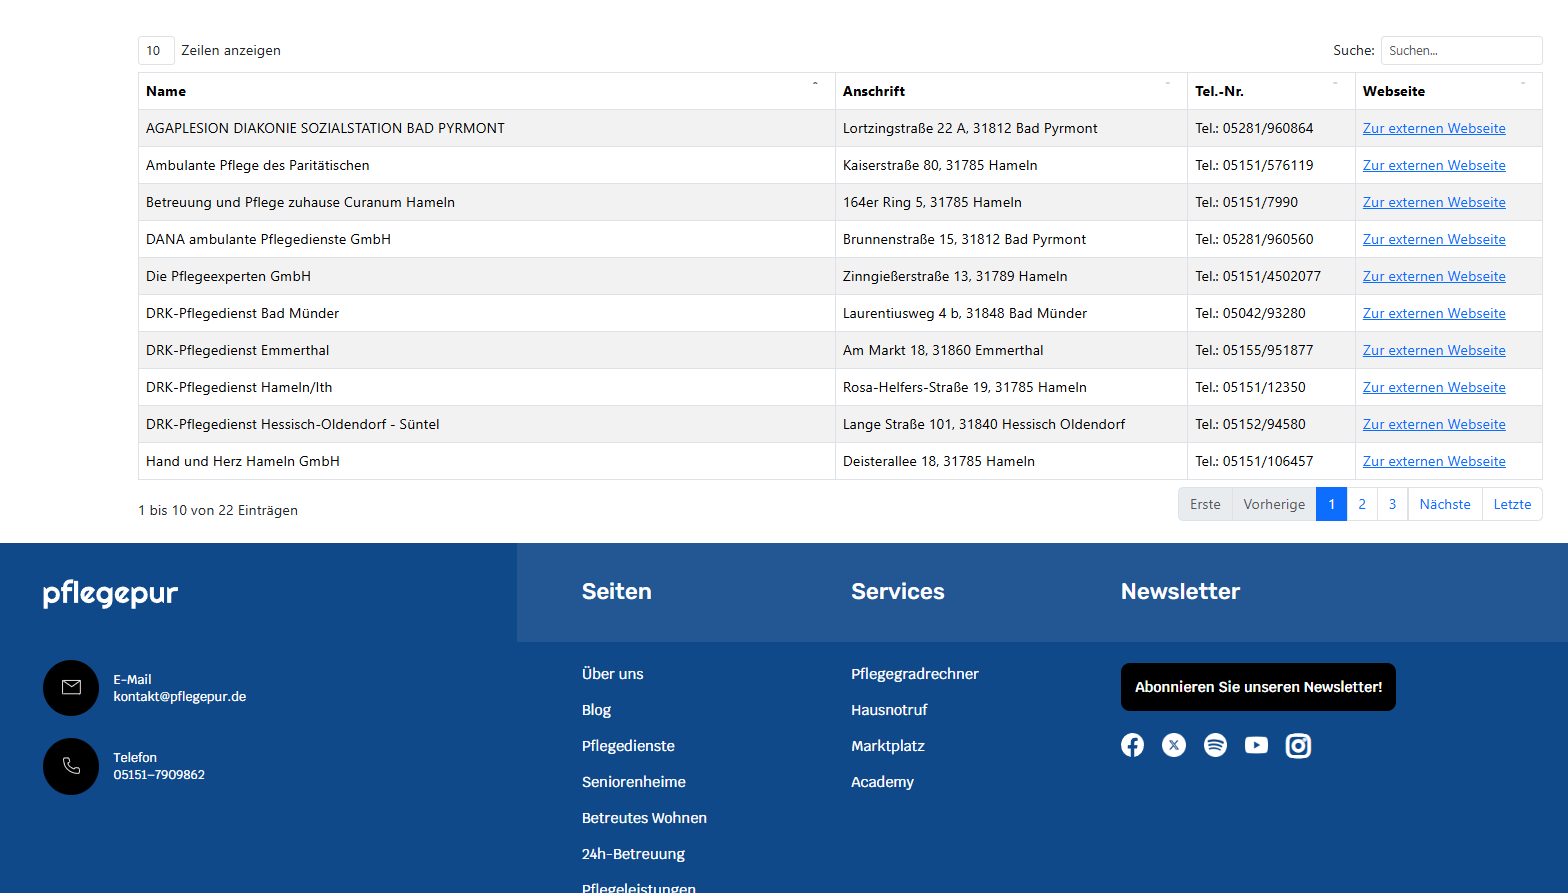
Task: Open external website for AGAPLESION DIAKONIE SOZIALSTATION
Action: coord(1434,128)
